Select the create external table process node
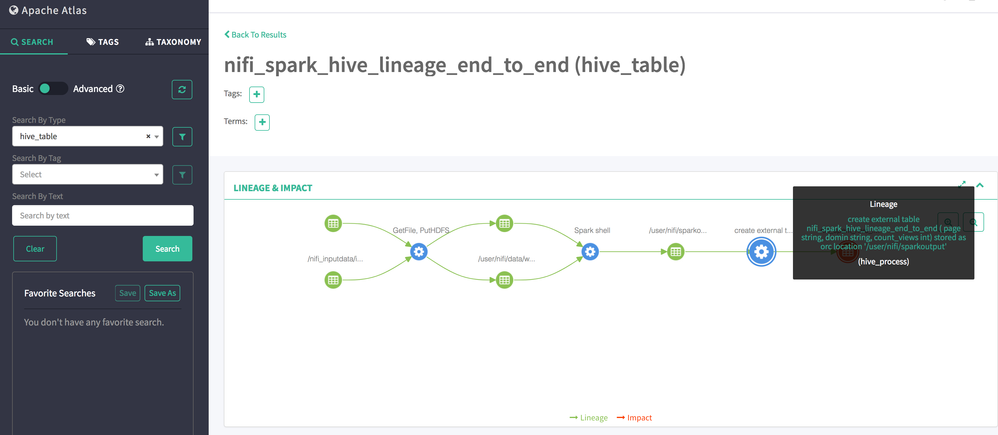 tap(761, 252)
